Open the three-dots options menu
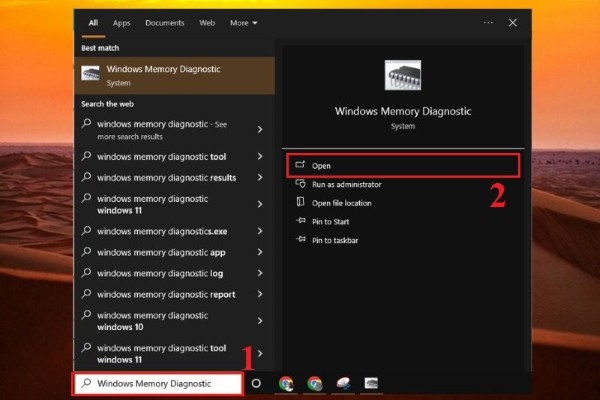Image resolution: width=600 pixels, height=400 pixels. point(488,23)
